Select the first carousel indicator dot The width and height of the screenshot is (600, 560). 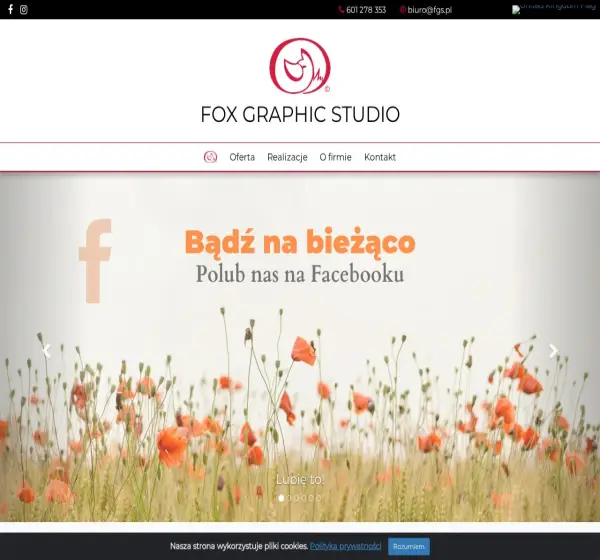[x=281, y=498]
